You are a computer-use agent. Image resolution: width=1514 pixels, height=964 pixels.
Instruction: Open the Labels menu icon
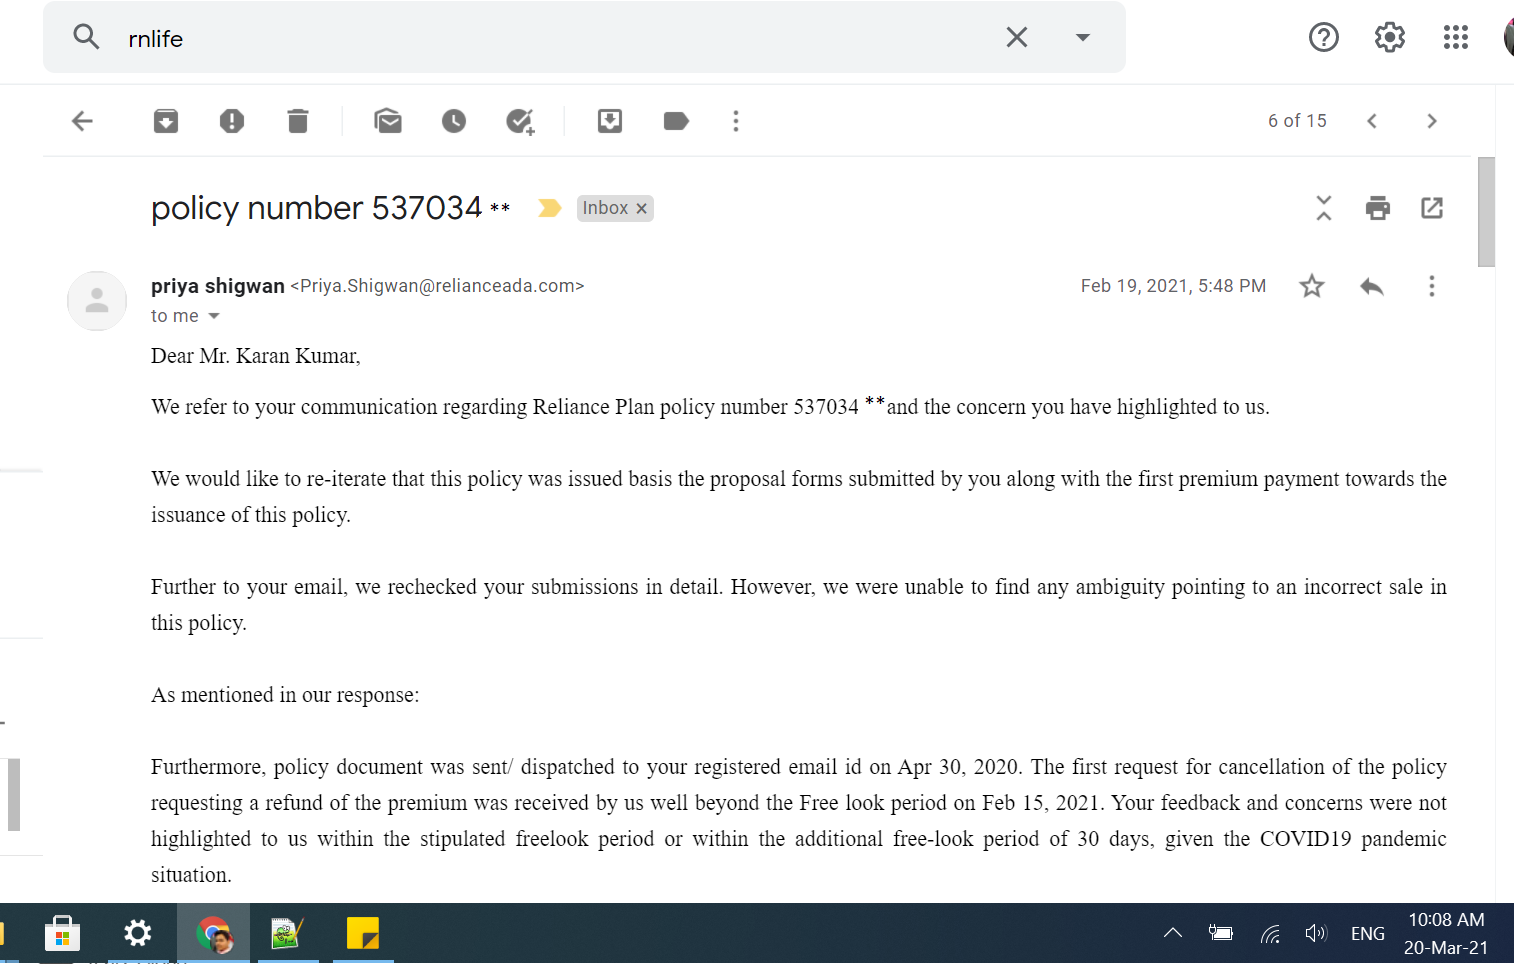[676, 121]
